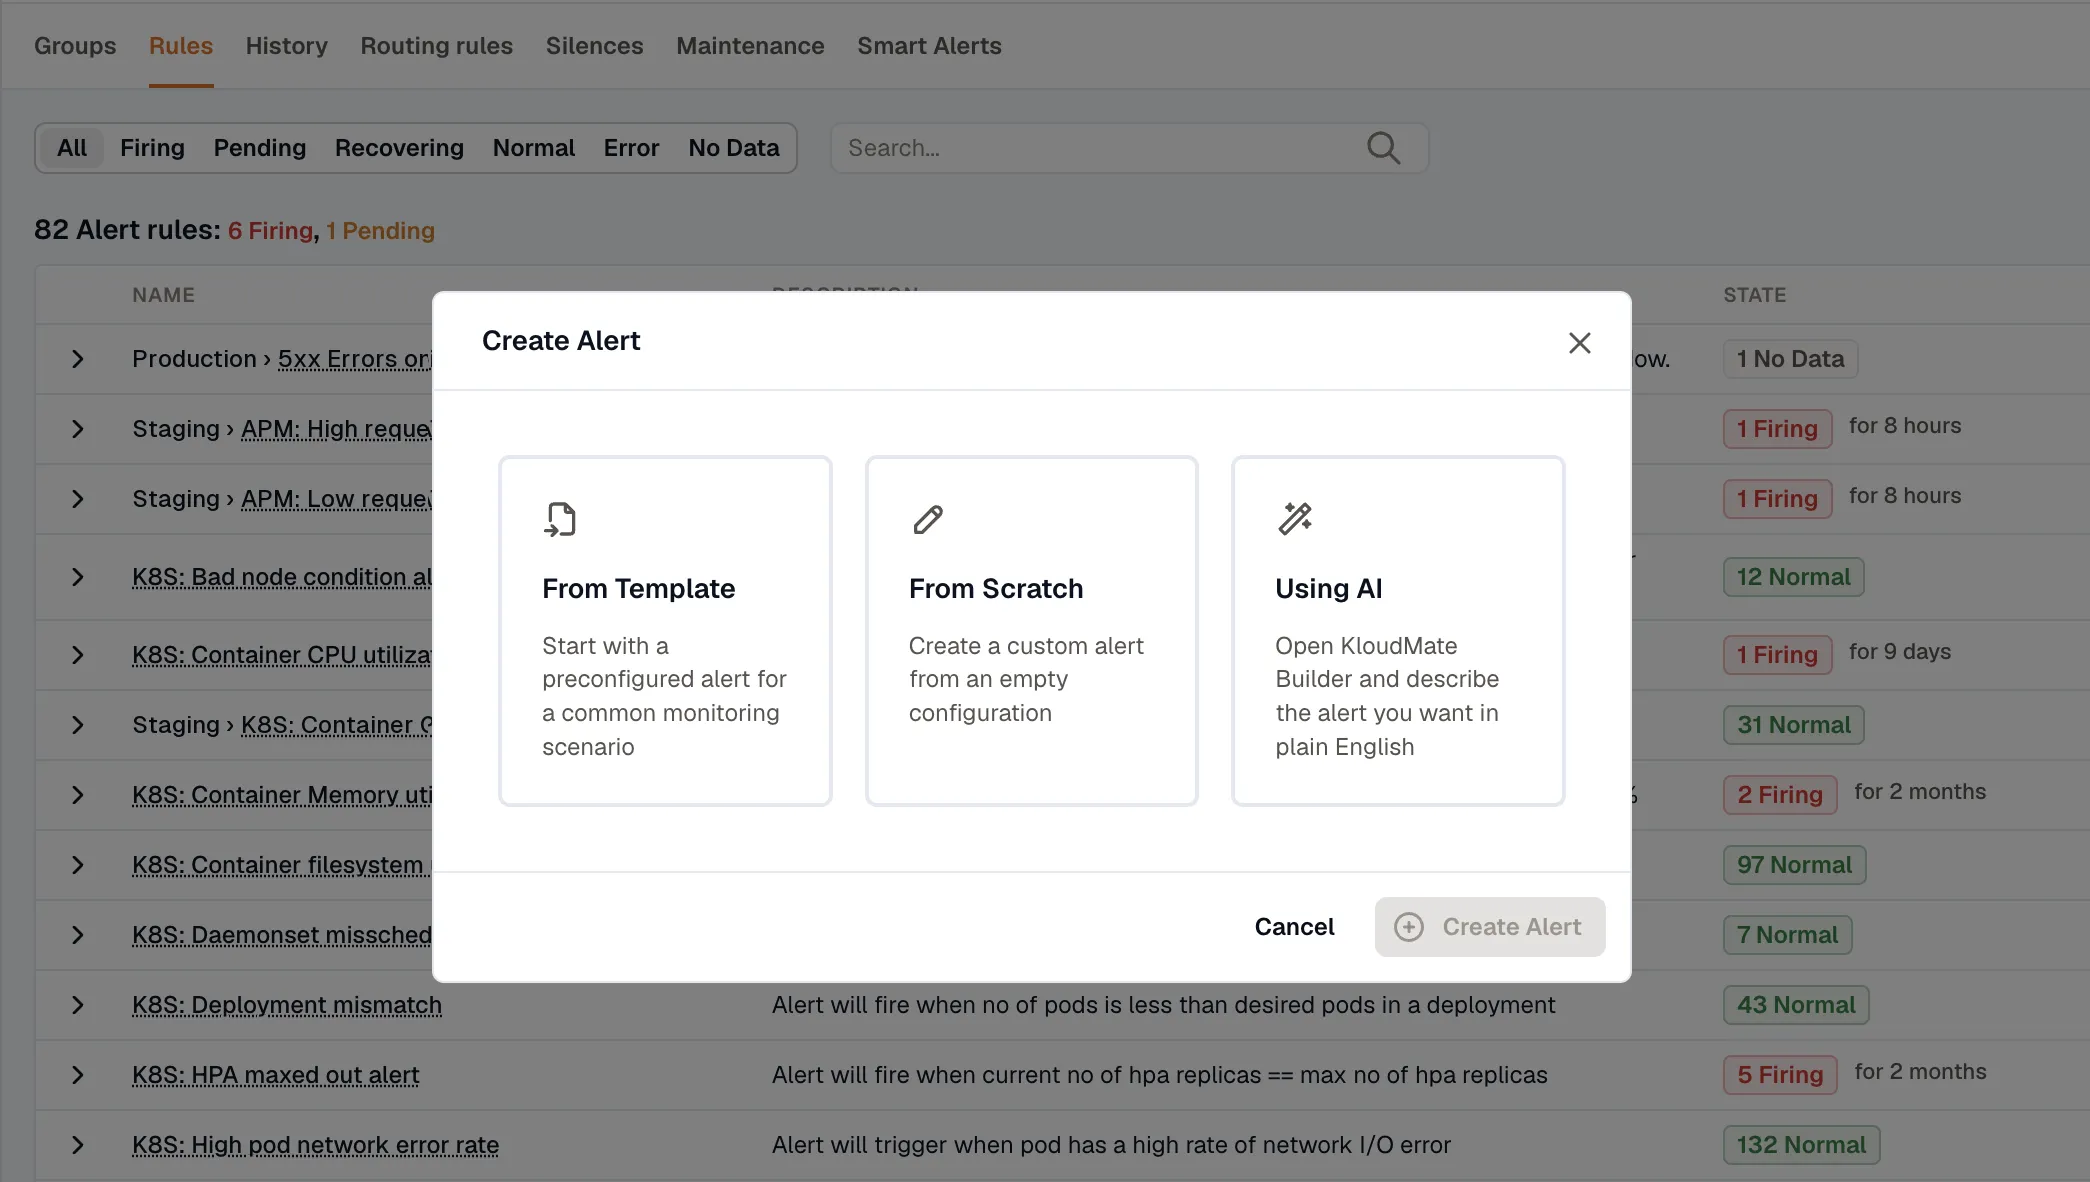Select the All filter segment
Viewport: 2090px width, 1182px height.
(x=72, y=148)
